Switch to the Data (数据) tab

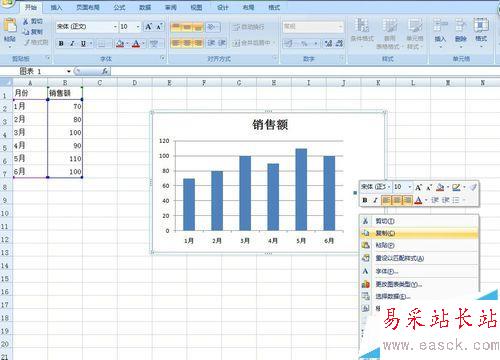(145, 7)
